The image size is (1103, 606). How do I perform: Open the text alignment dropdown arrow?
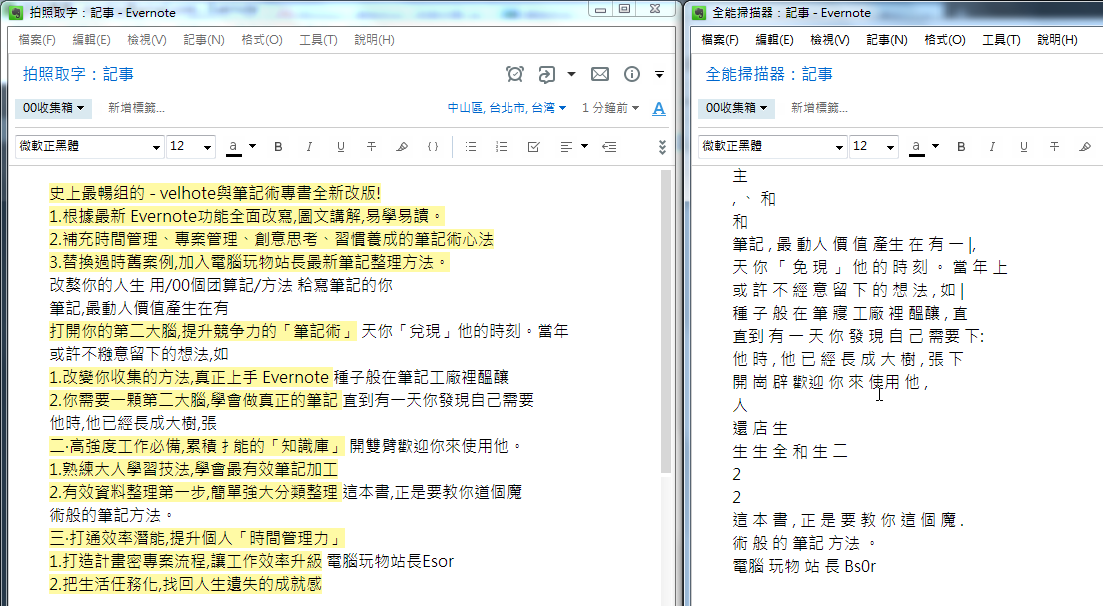tap(584, 146)
